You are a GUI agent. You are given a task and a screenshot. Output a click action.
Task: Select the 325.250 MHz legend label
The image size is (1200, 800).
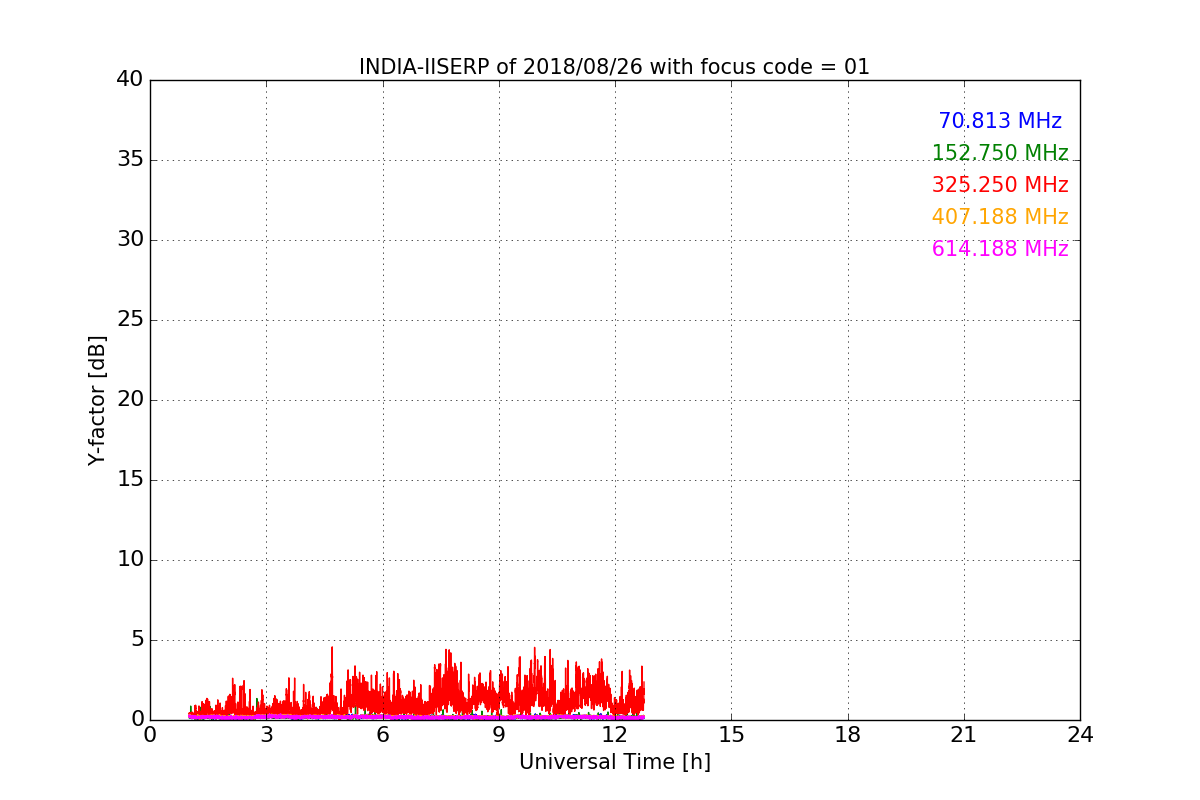[x=1000, y=185]
